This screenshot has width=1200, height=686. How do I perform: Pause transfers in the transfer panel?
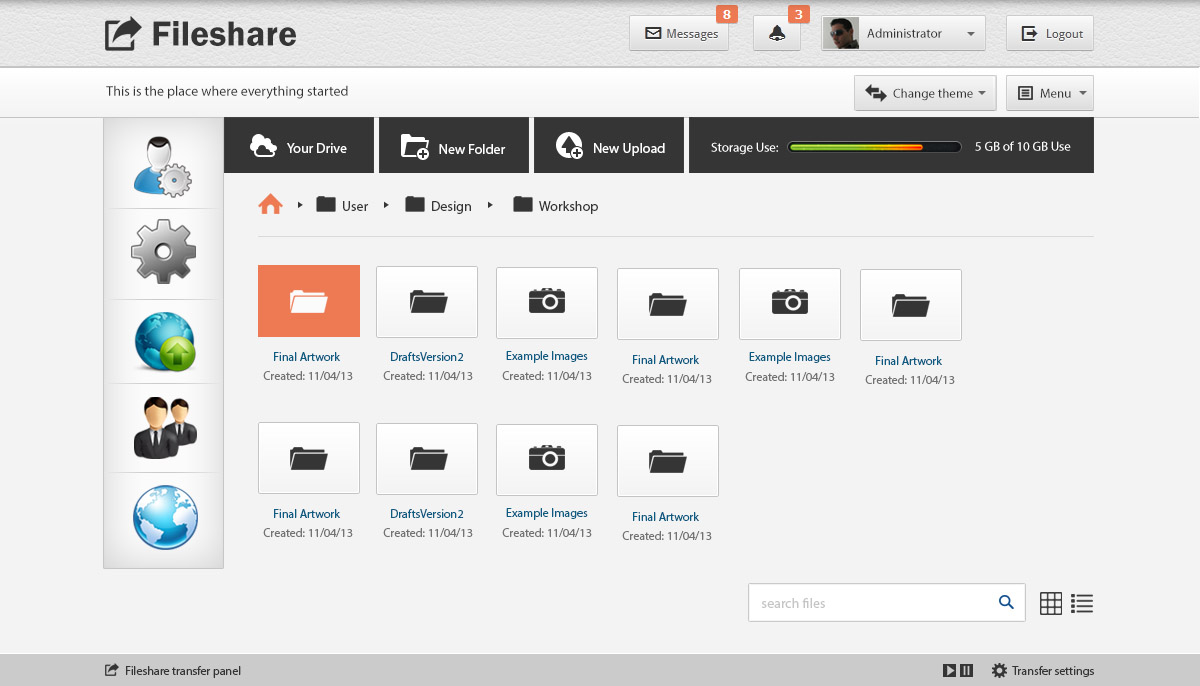point(966,671)
